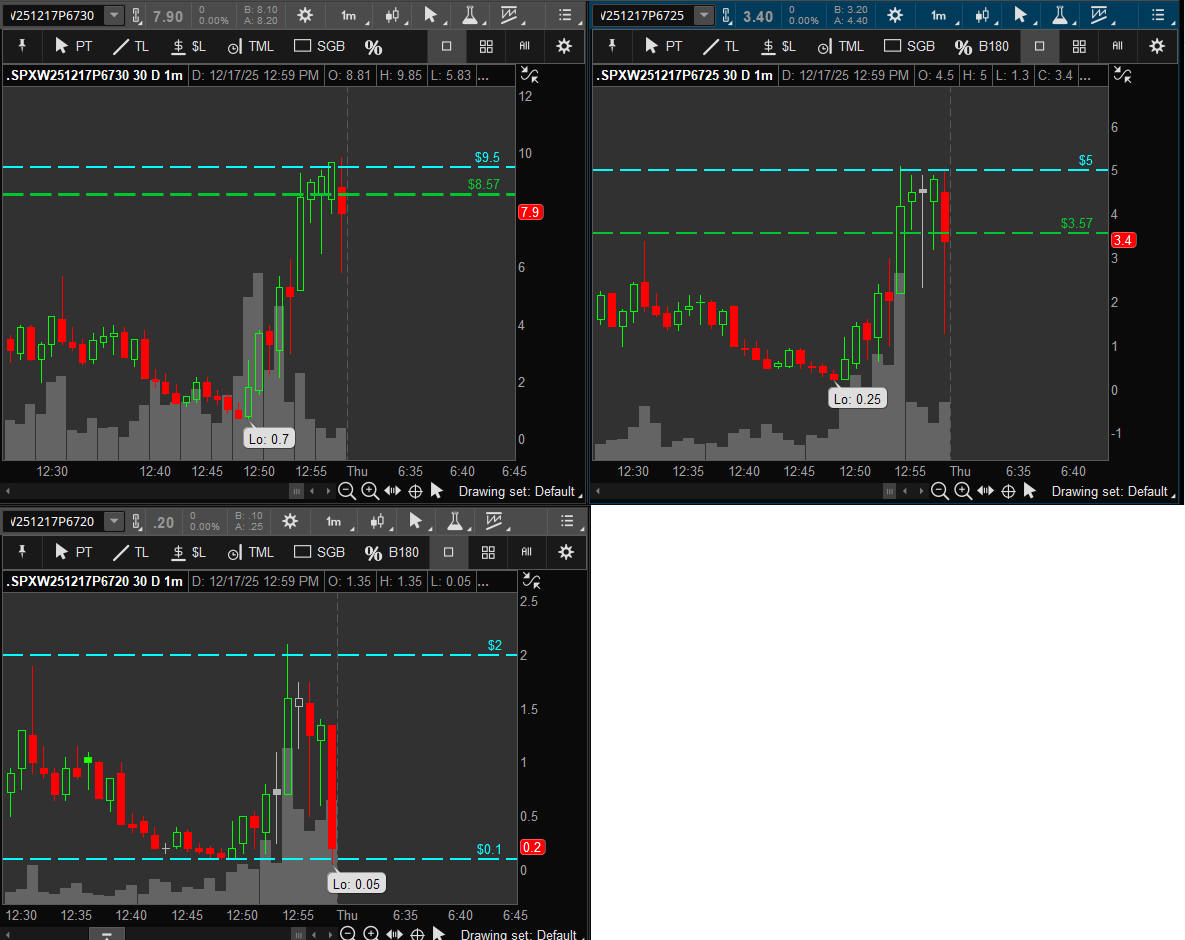Select the trendline TL tool in the P6725 toolbar

tap(720, 46)
